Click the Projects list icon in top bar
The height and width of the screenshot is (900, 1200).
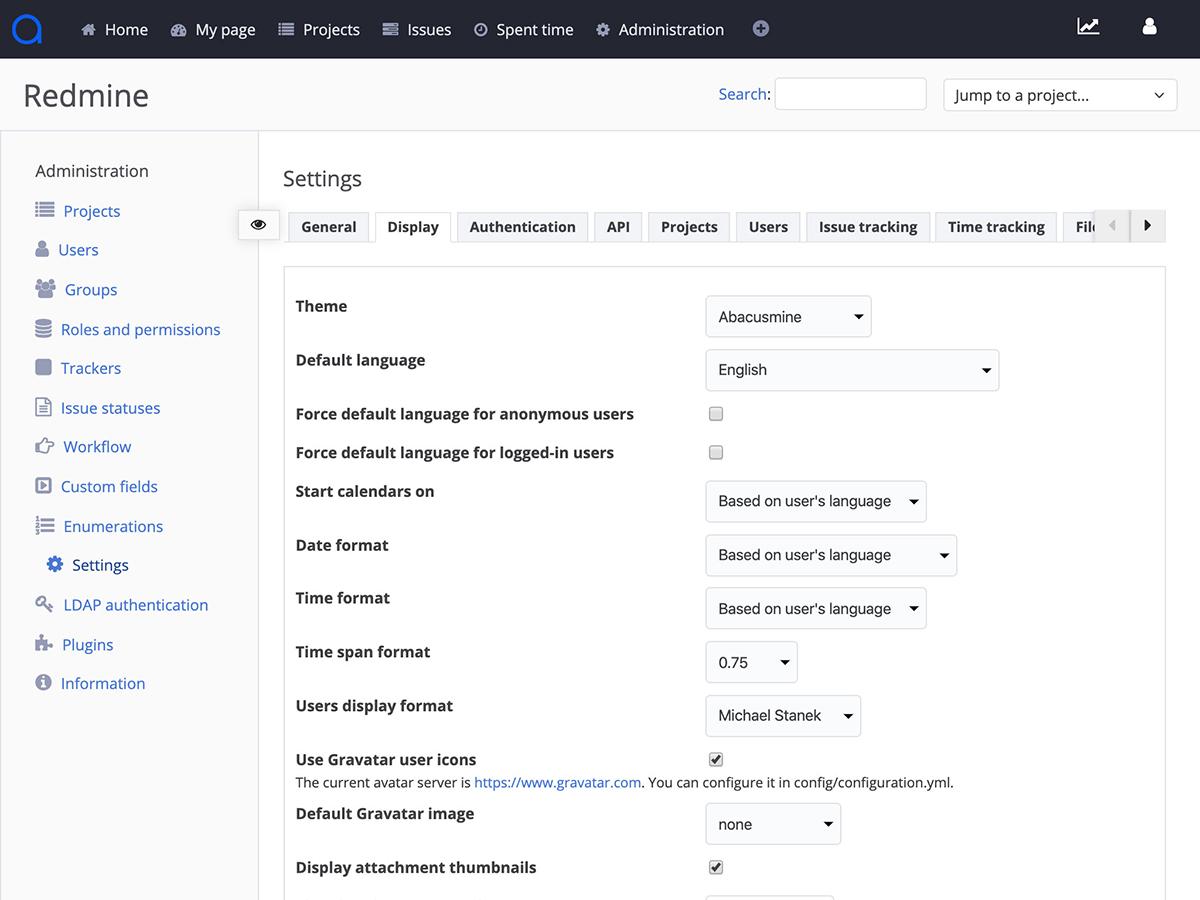pos(287,30)
